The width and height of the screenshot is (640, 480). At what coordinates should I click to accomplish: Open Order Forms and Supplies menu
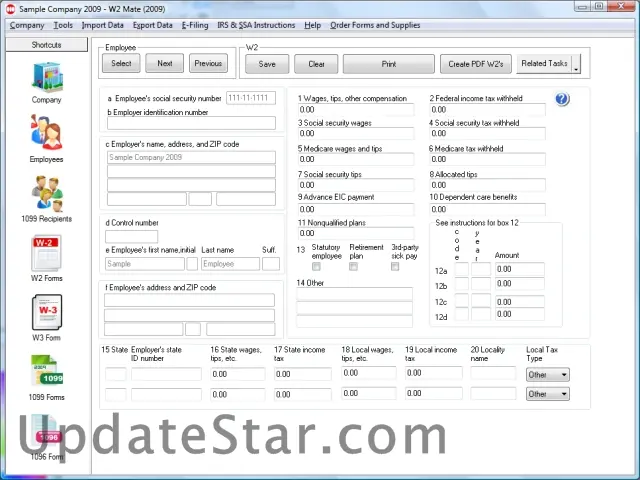click(x=375, y=25)
